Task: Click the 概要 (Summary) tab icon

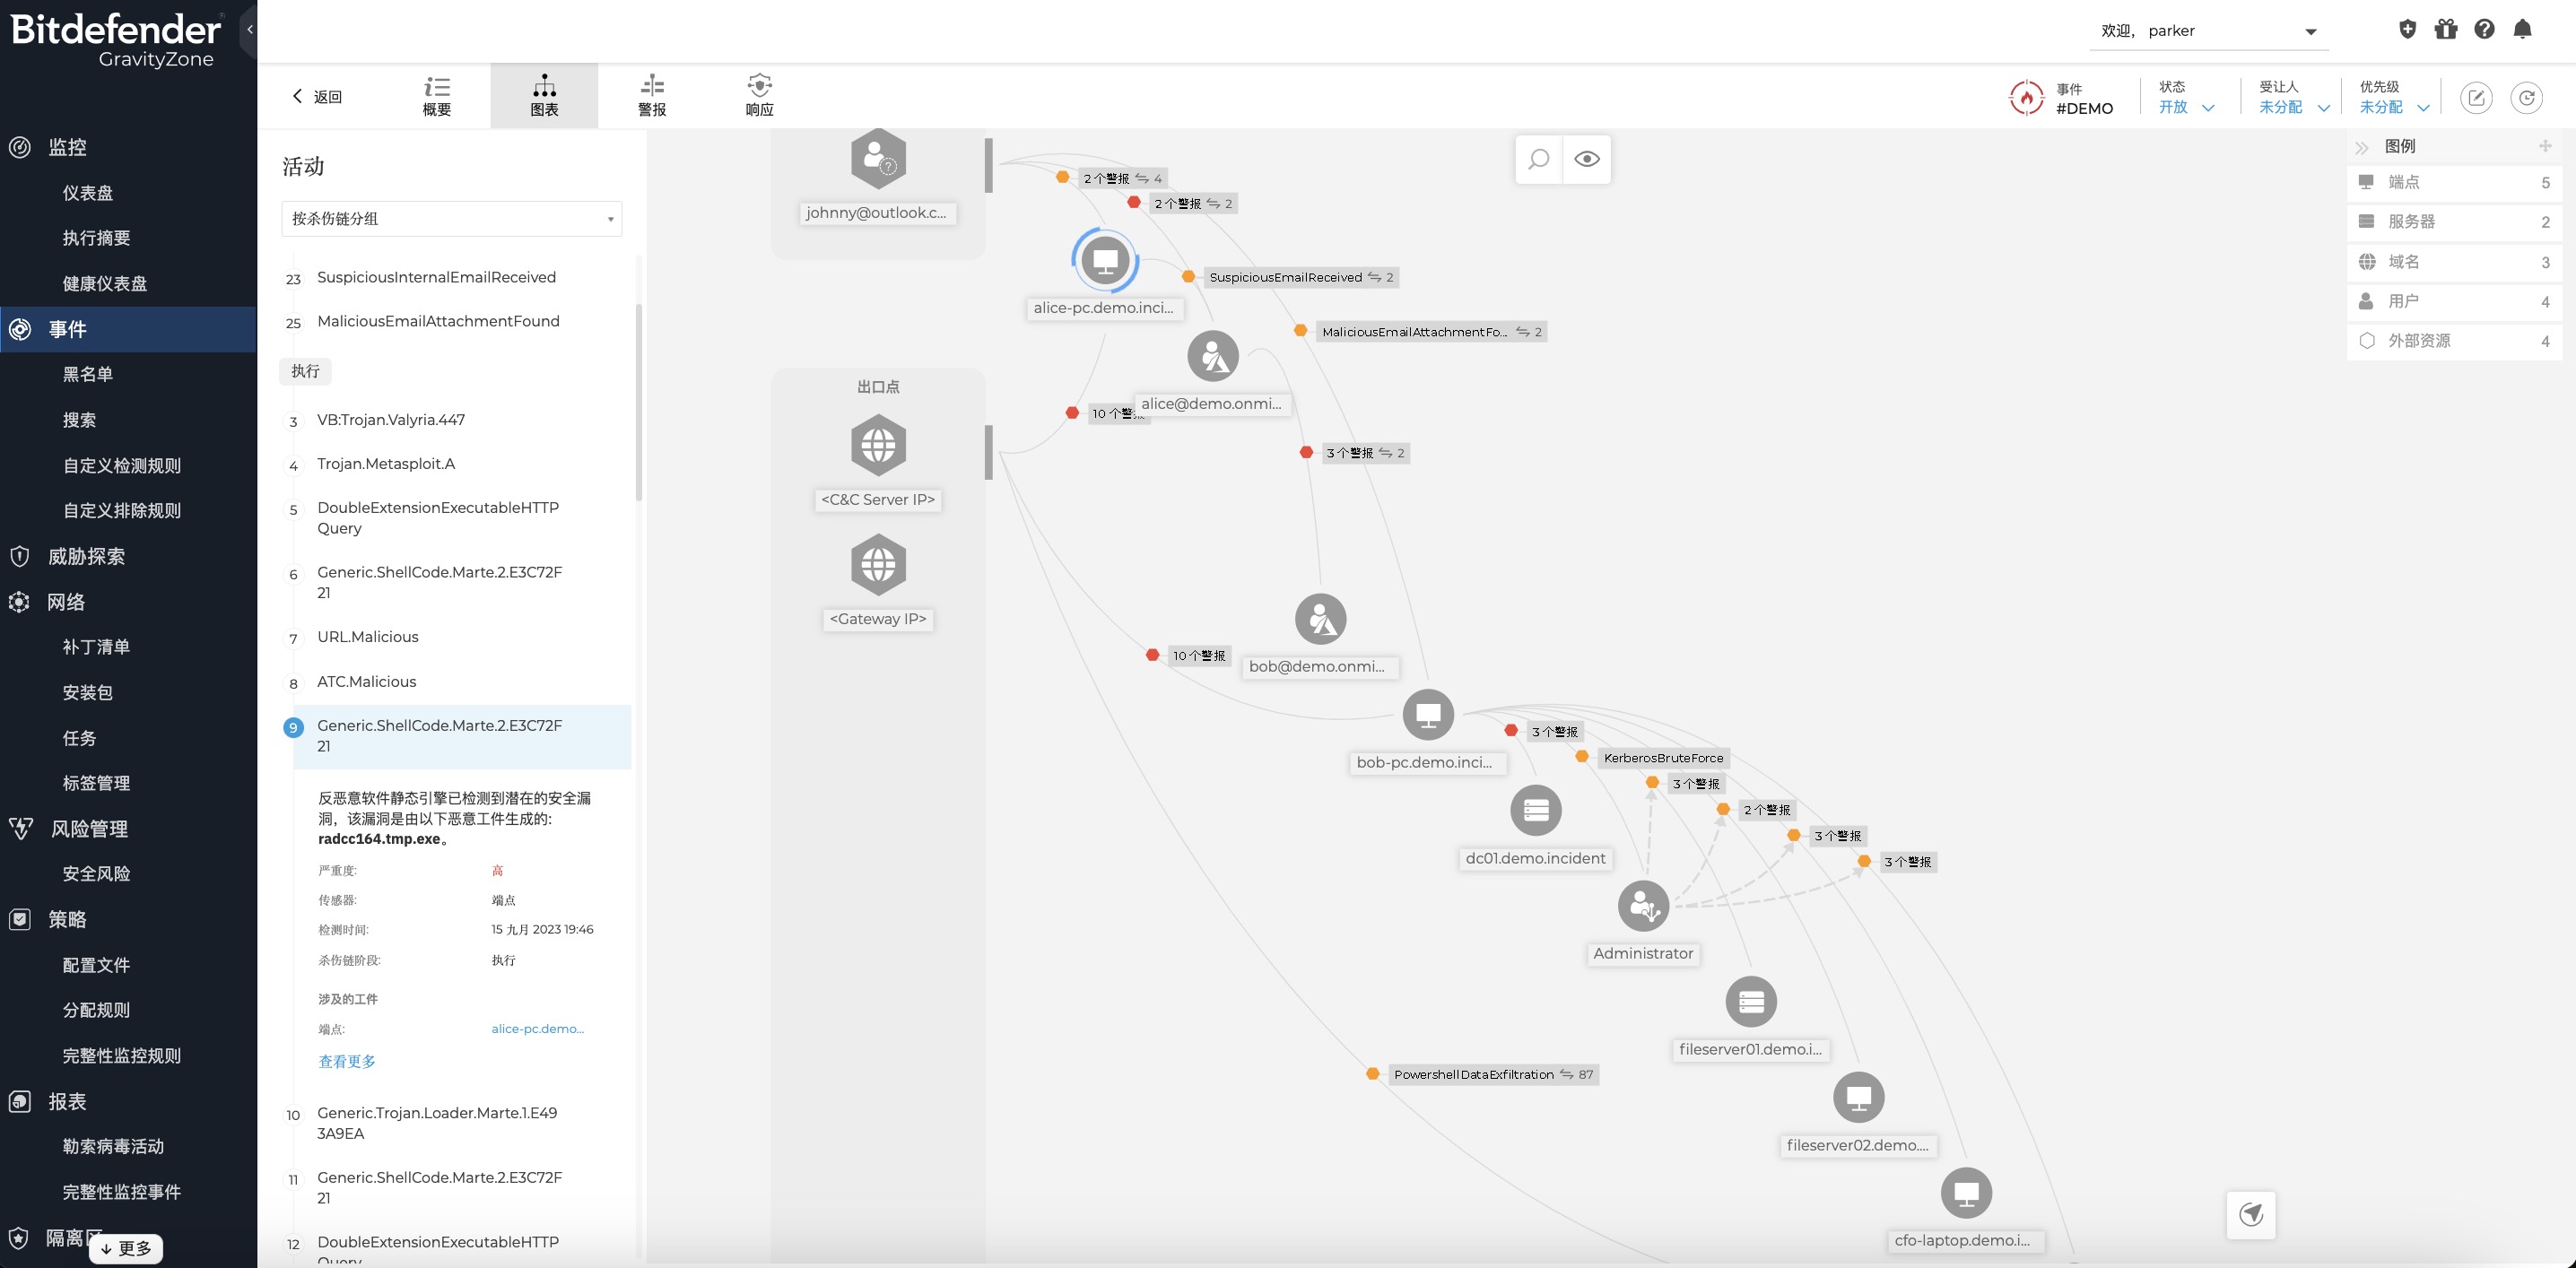Action: [437, 95]
